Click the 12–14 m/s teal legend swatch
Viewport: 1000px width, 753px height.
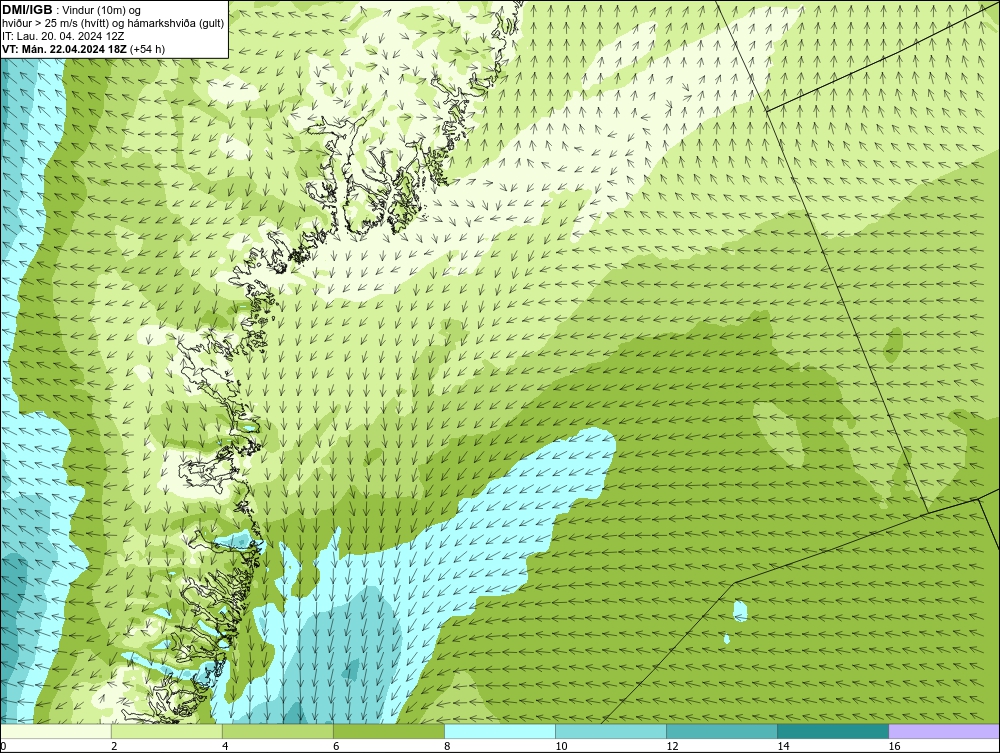click(721, 731)
